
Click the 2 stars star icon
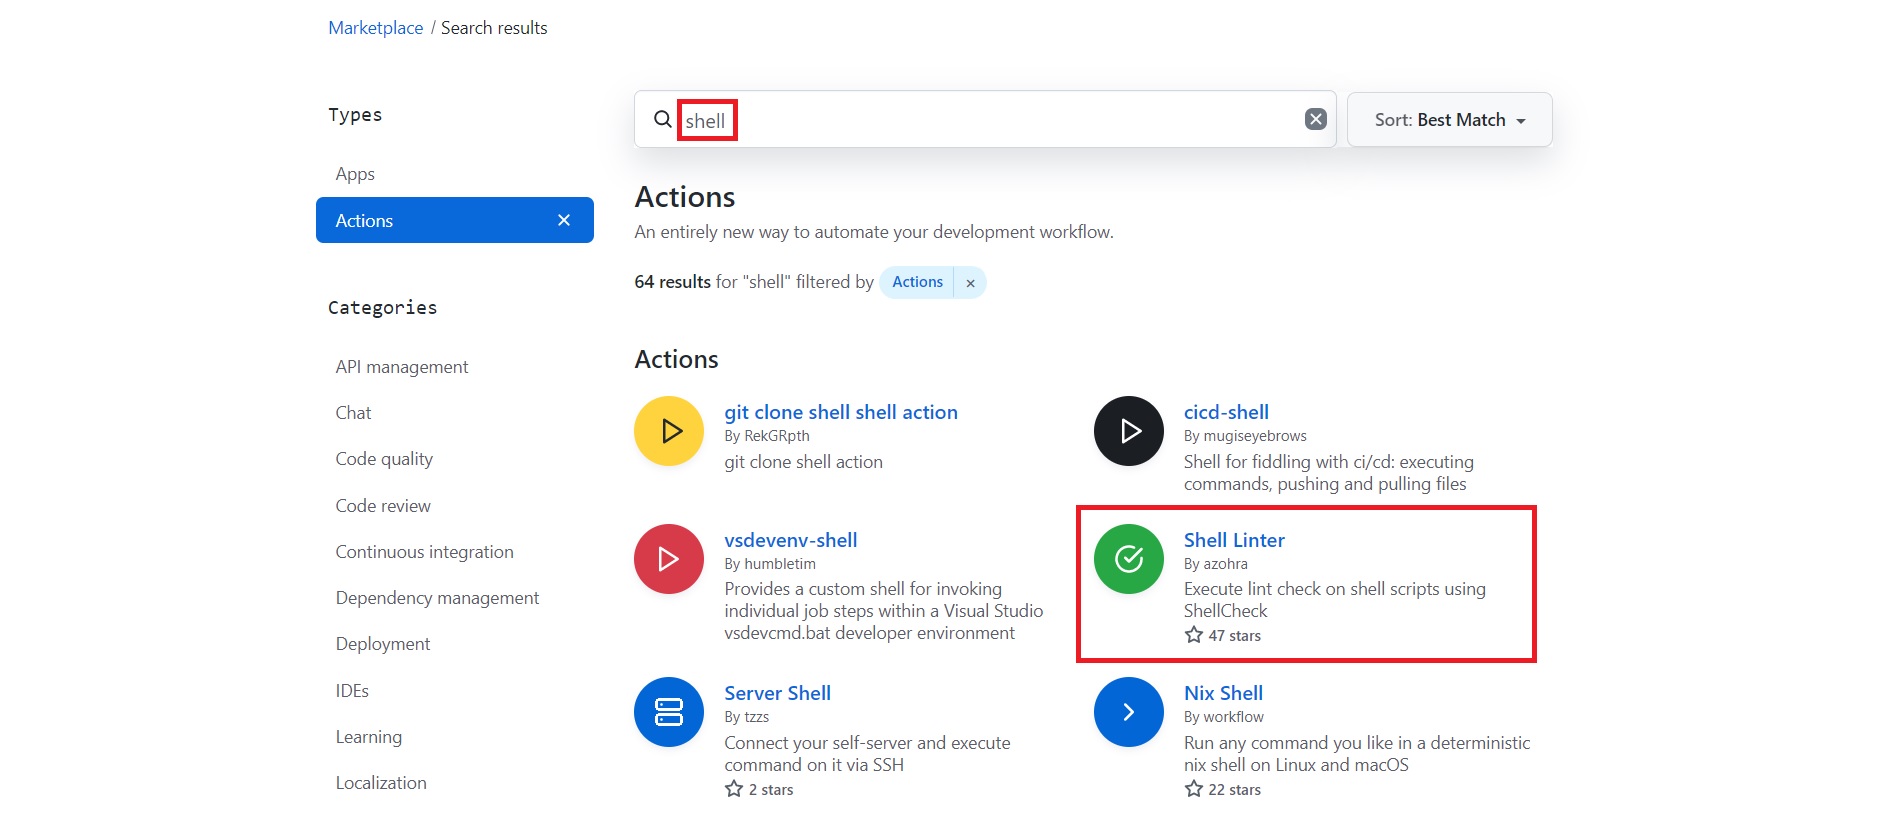pyautogui.click(x=734, y=789)
